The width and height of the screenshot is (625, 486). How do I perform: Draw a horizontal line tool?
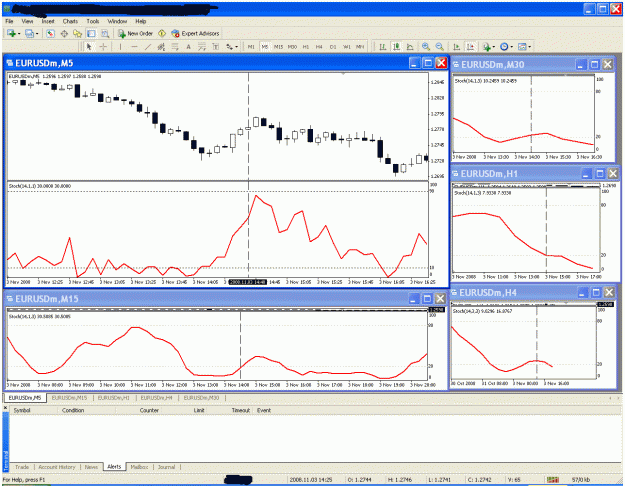click(x=134, y=47)
